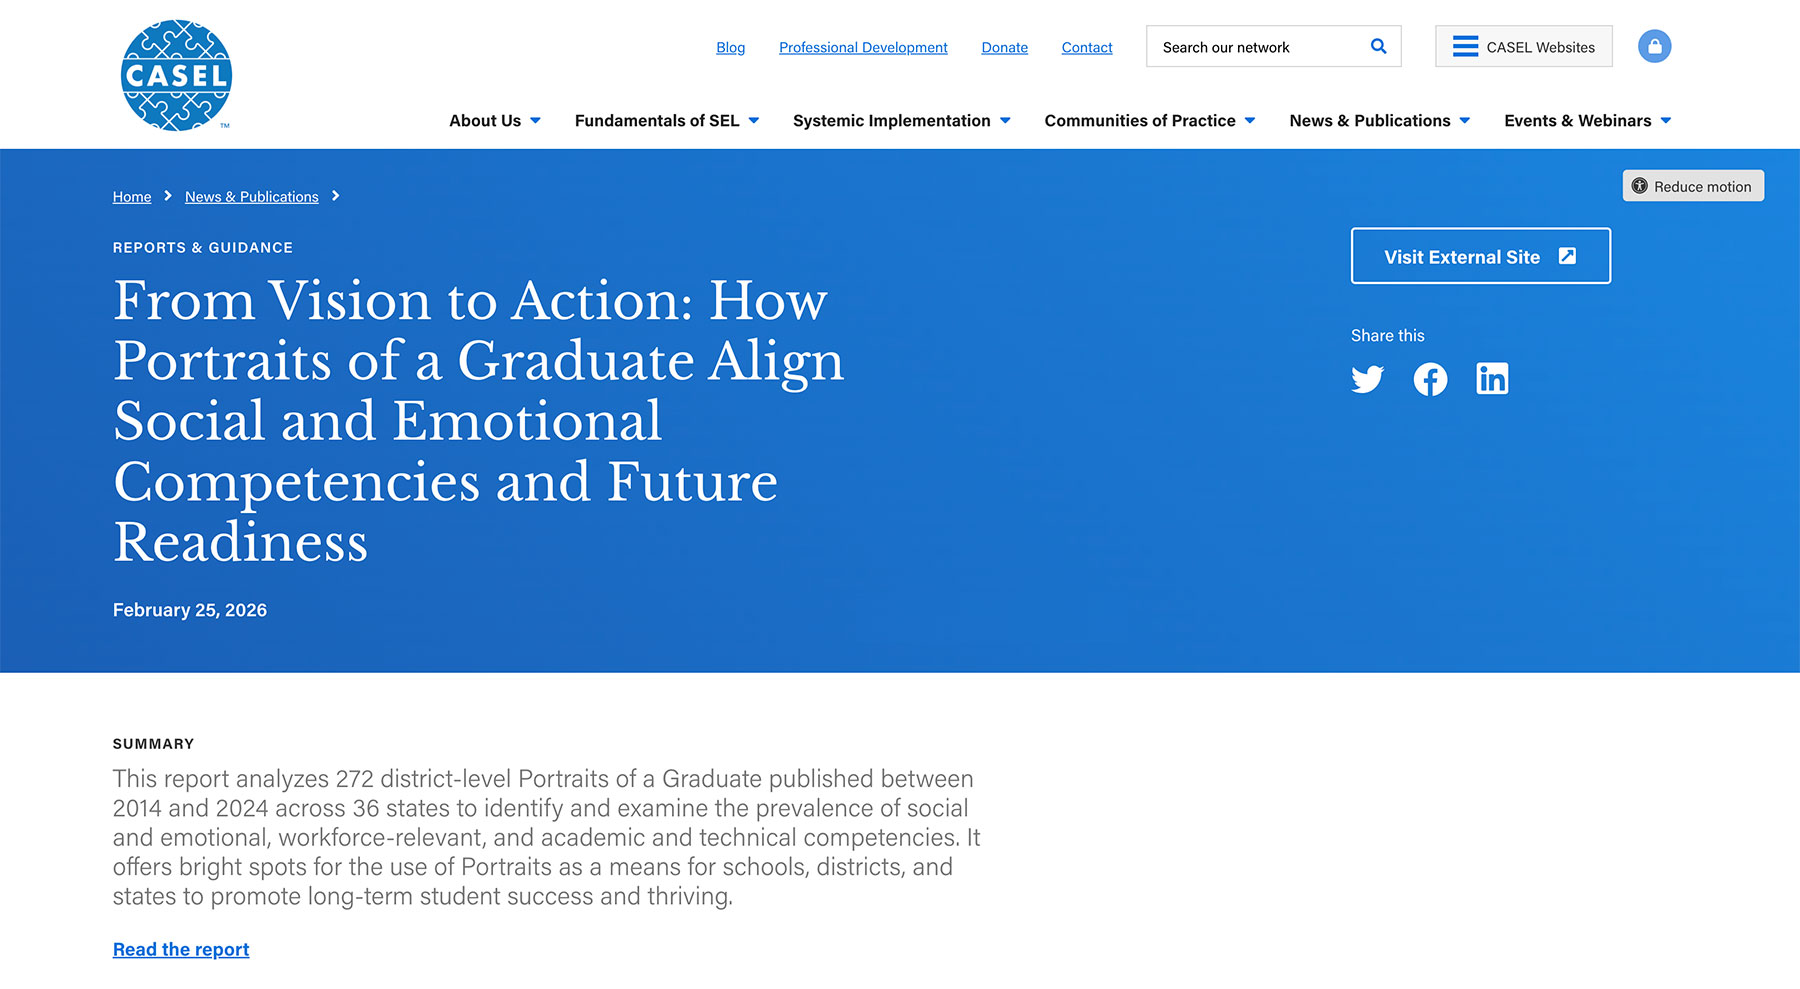Open the Communities of Practice menu
1800x989 pixels.
pos(1150,120)
